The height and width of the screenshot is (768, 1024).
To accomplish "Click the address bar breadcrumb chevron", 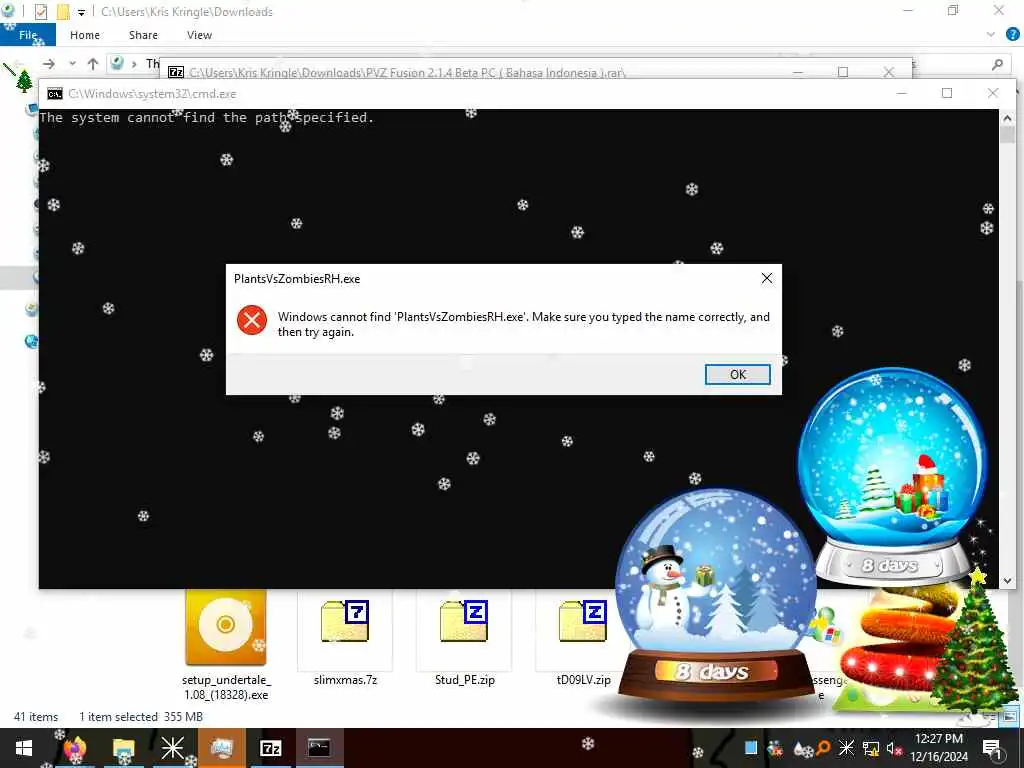I will coord(134,63).
